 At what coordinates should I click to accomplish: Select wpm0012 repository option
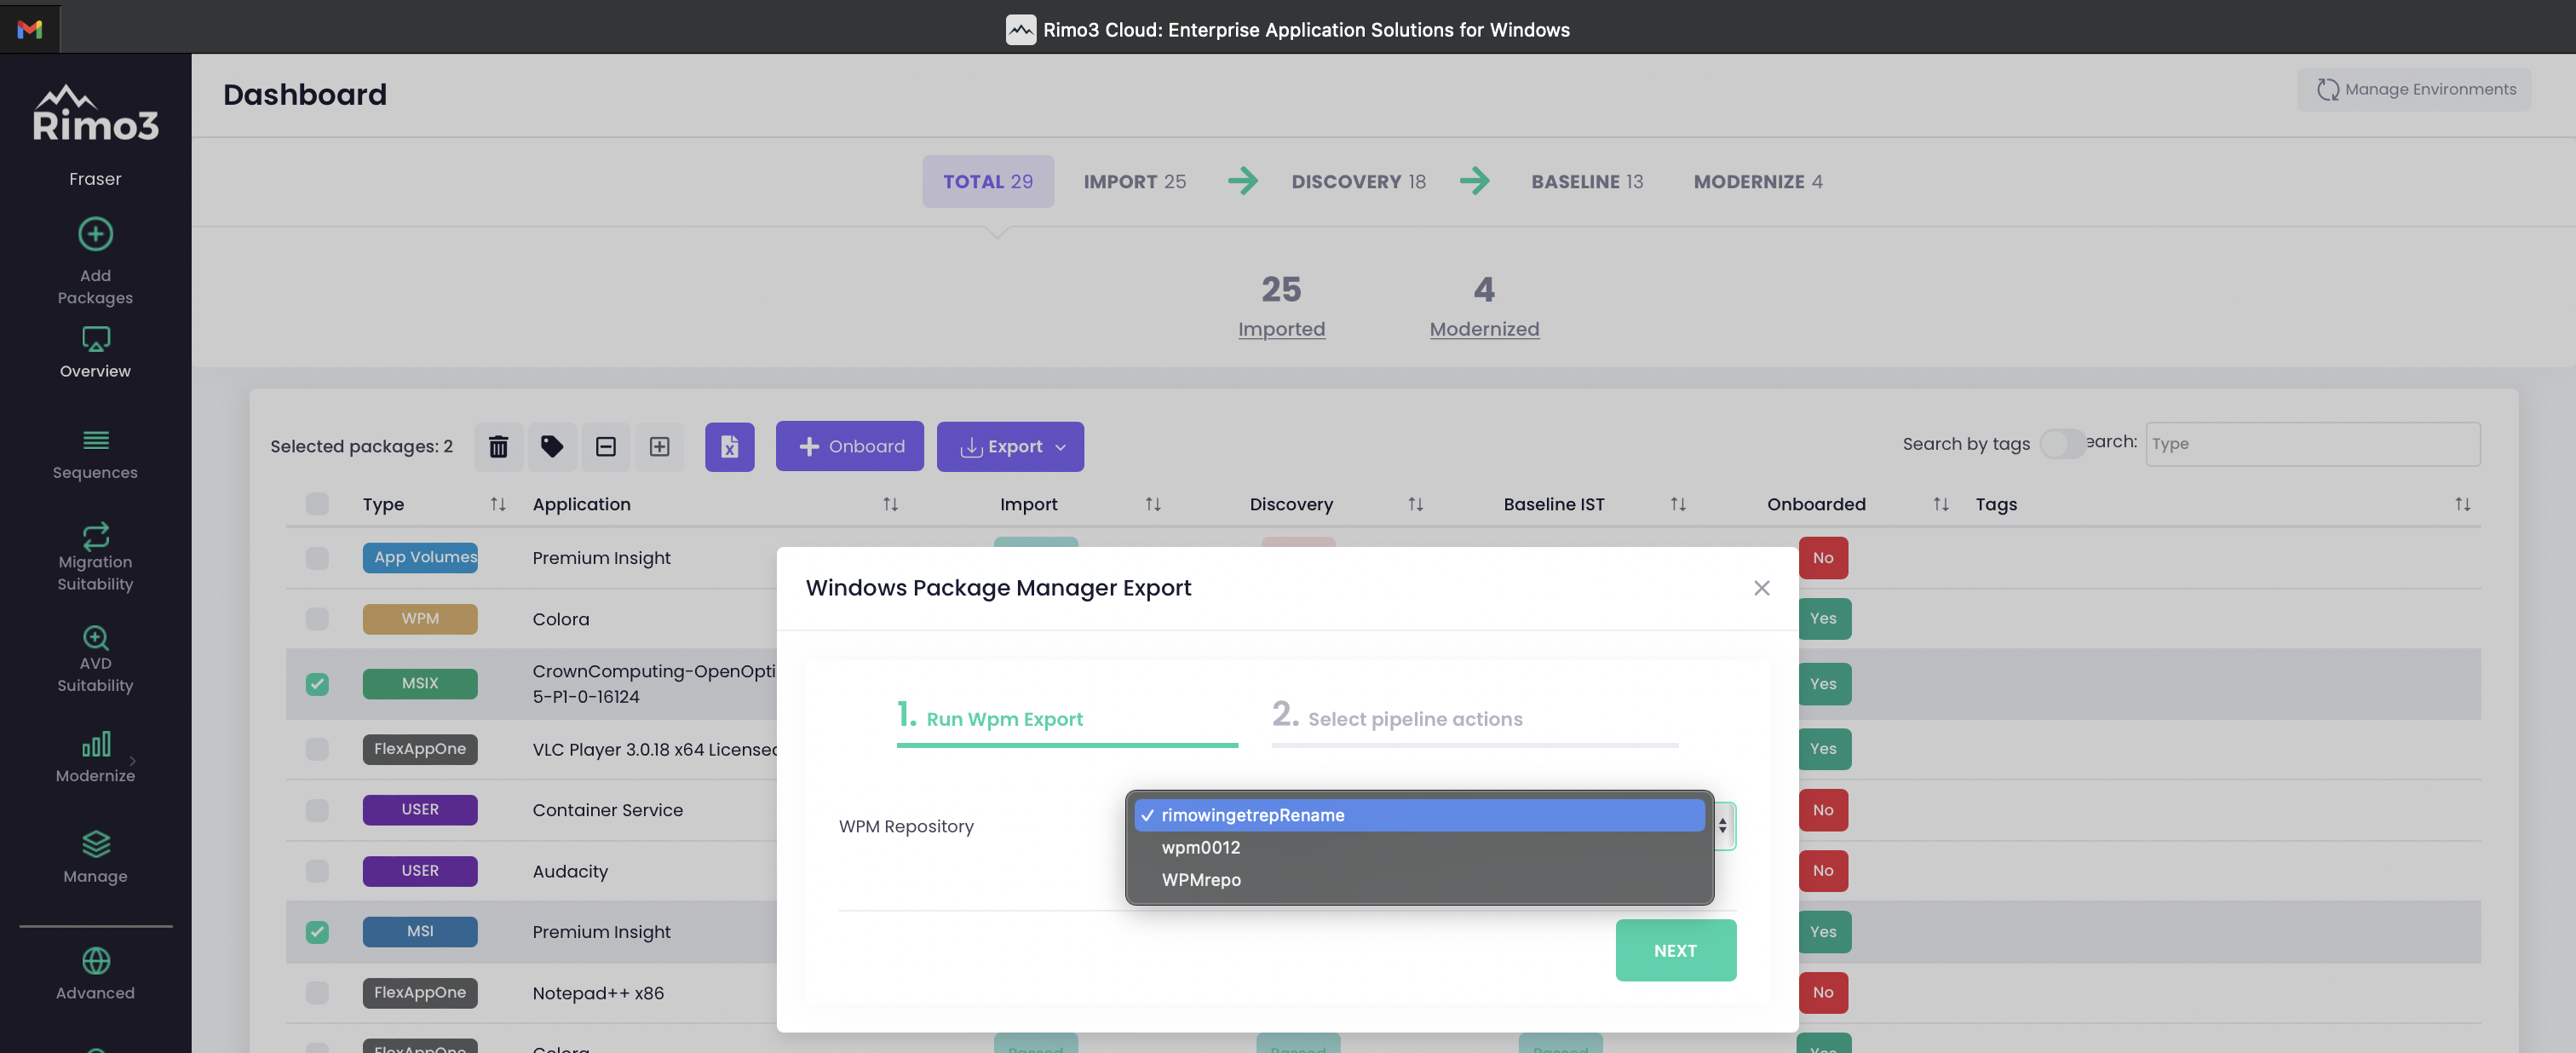click(x=1200, y=847)
